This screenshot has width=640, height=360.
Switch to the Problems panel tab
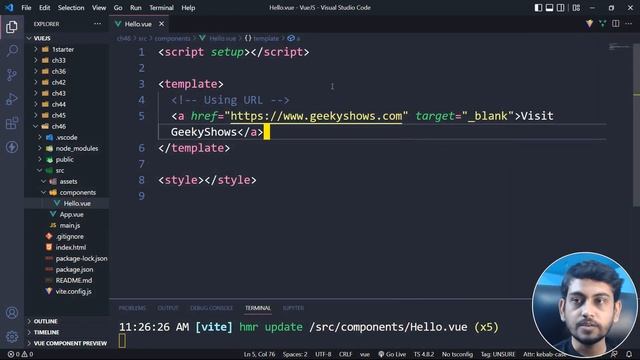[x=132, y=308]
